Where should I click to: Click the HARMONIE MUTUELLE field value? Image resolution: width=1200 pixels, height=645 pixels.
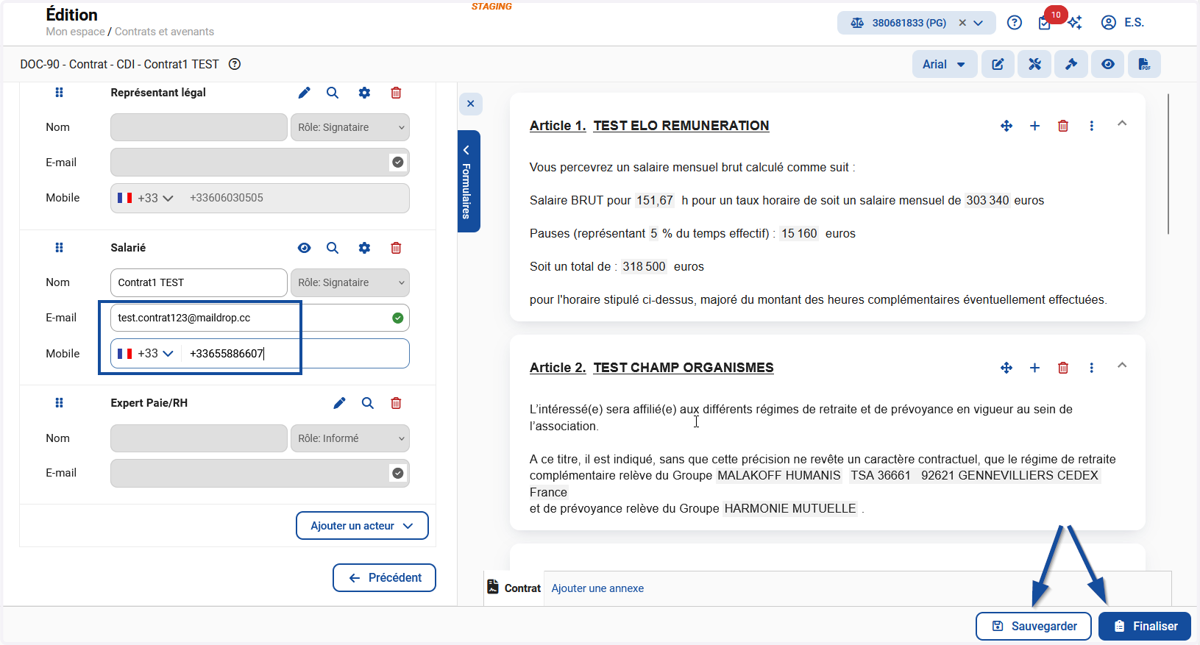pyautogui.click(x=790, y=508)
